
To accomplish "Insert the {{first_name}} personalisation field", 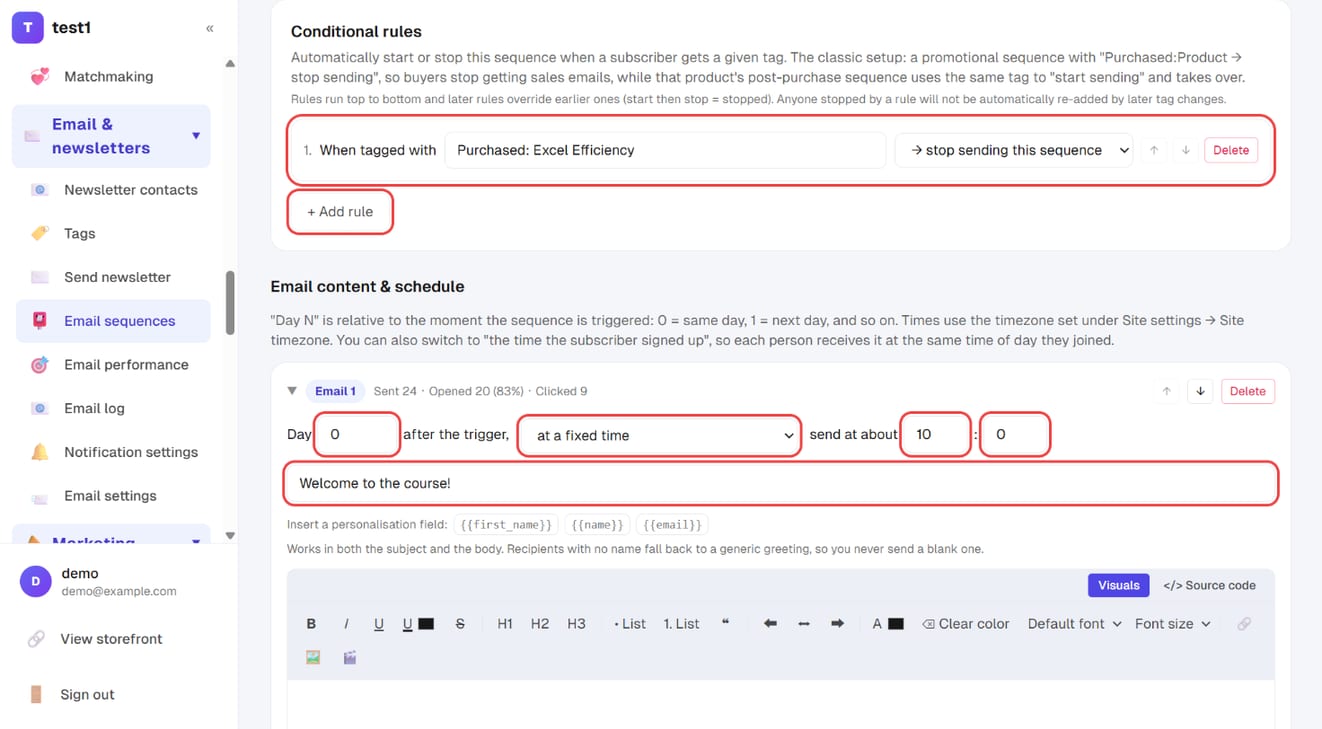I will pyautogui.click(x=506, y=524).
